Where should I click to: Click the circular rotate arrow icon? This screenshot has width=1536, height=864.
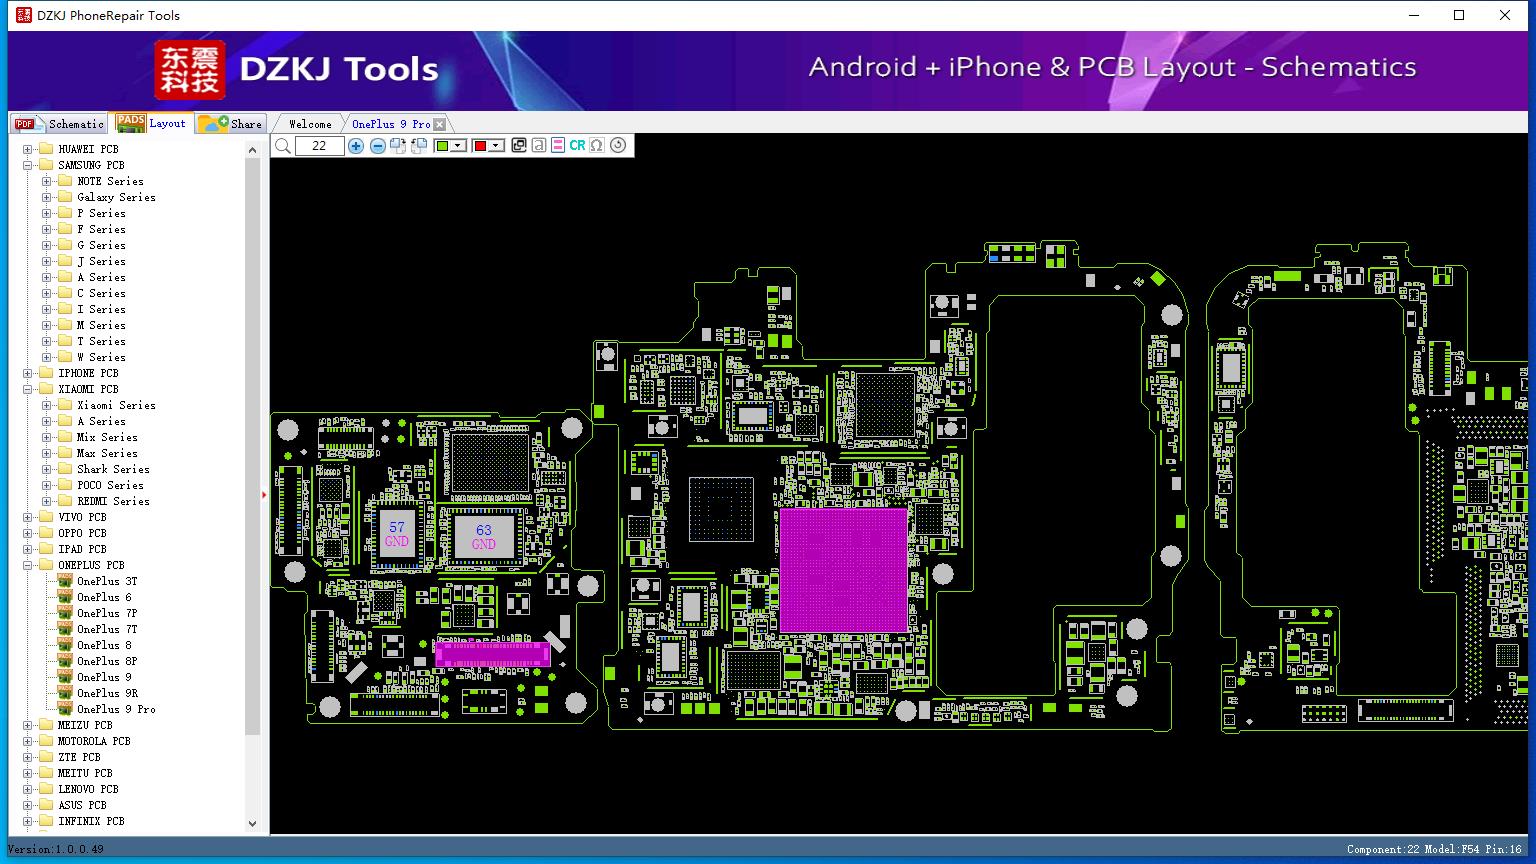pos(618,146)
